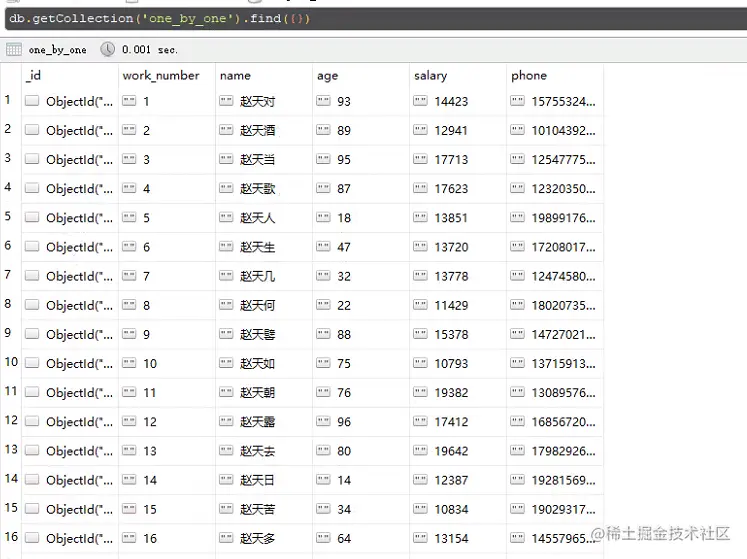
Task: Click string type icon beside work_number 7
Action: coord(129,275)
